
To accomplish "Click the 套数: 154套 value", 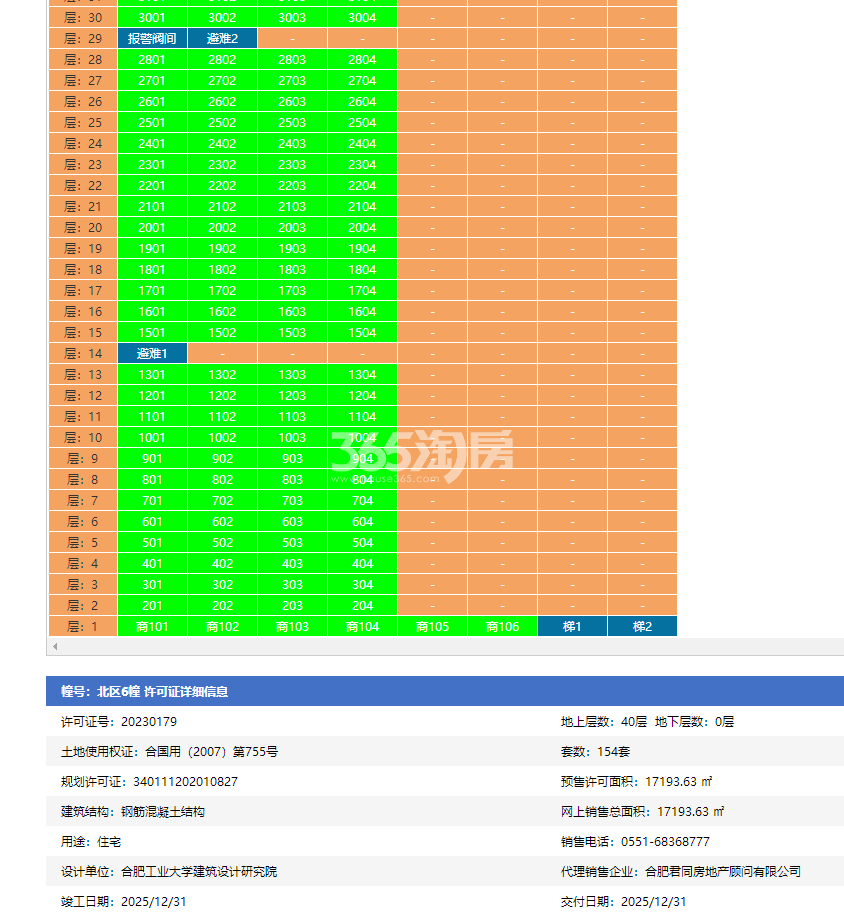I will (x=595, y=751).
